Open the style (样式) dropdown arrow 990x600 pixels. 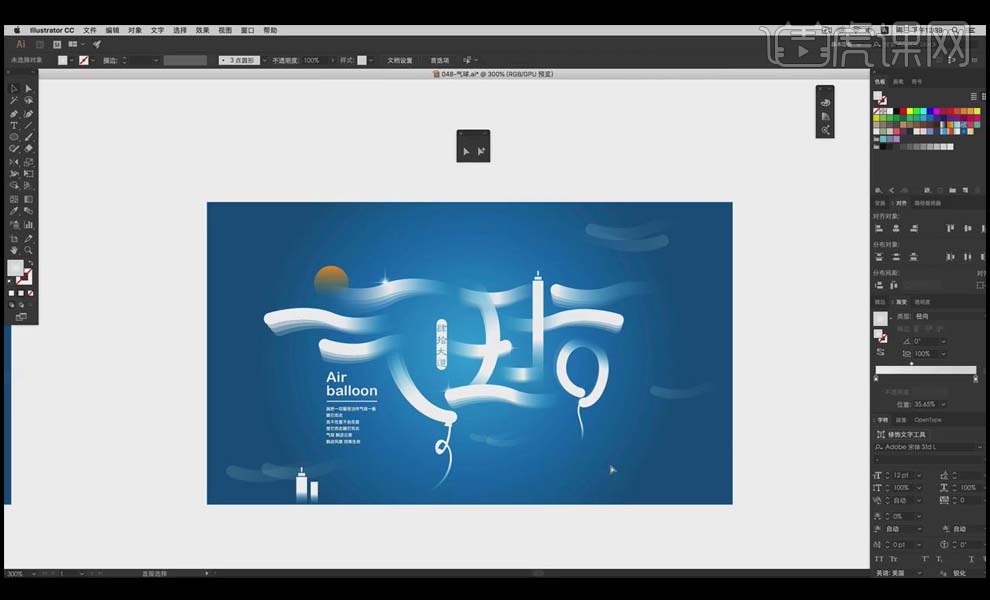tap(371, 61)
